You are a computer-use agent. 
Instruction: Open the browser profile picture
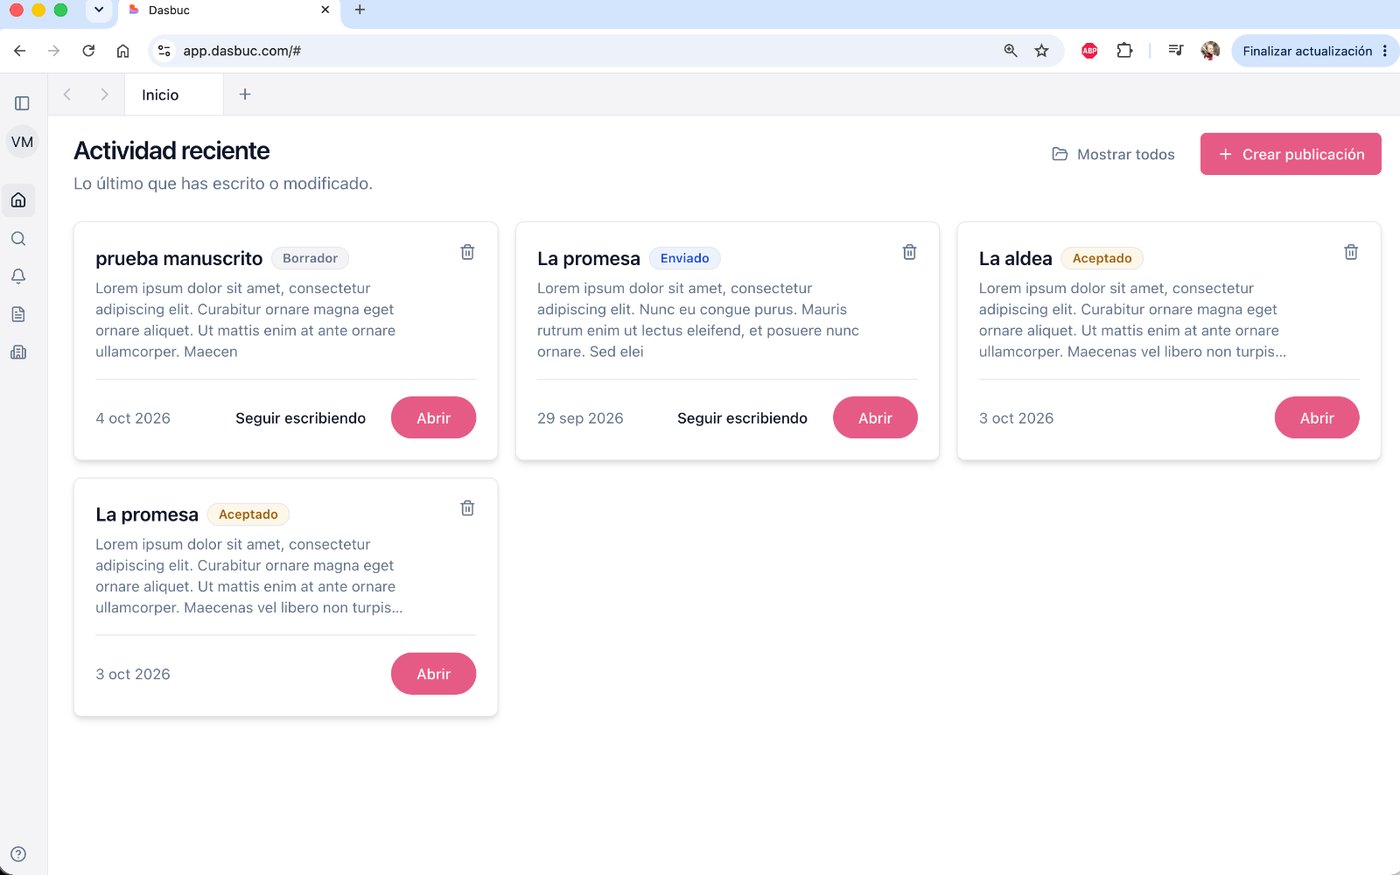click(x=1210, y=51)
